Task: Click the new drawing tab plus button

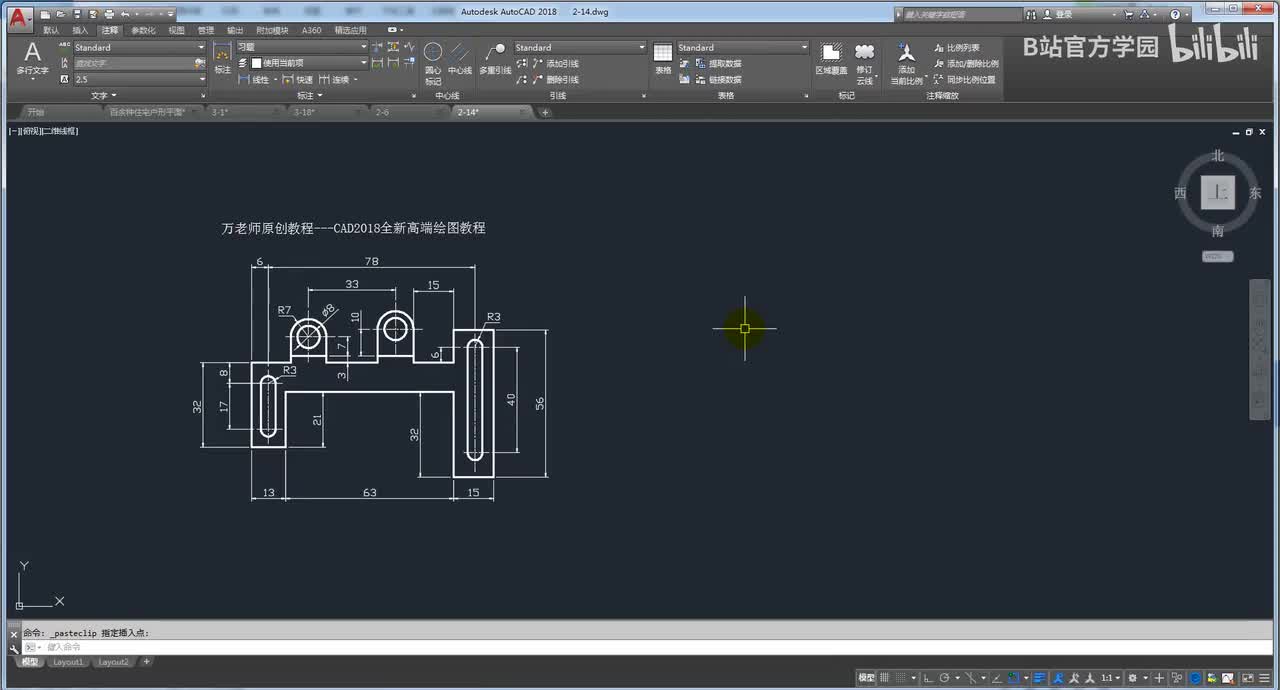Action: coord(545,112)
